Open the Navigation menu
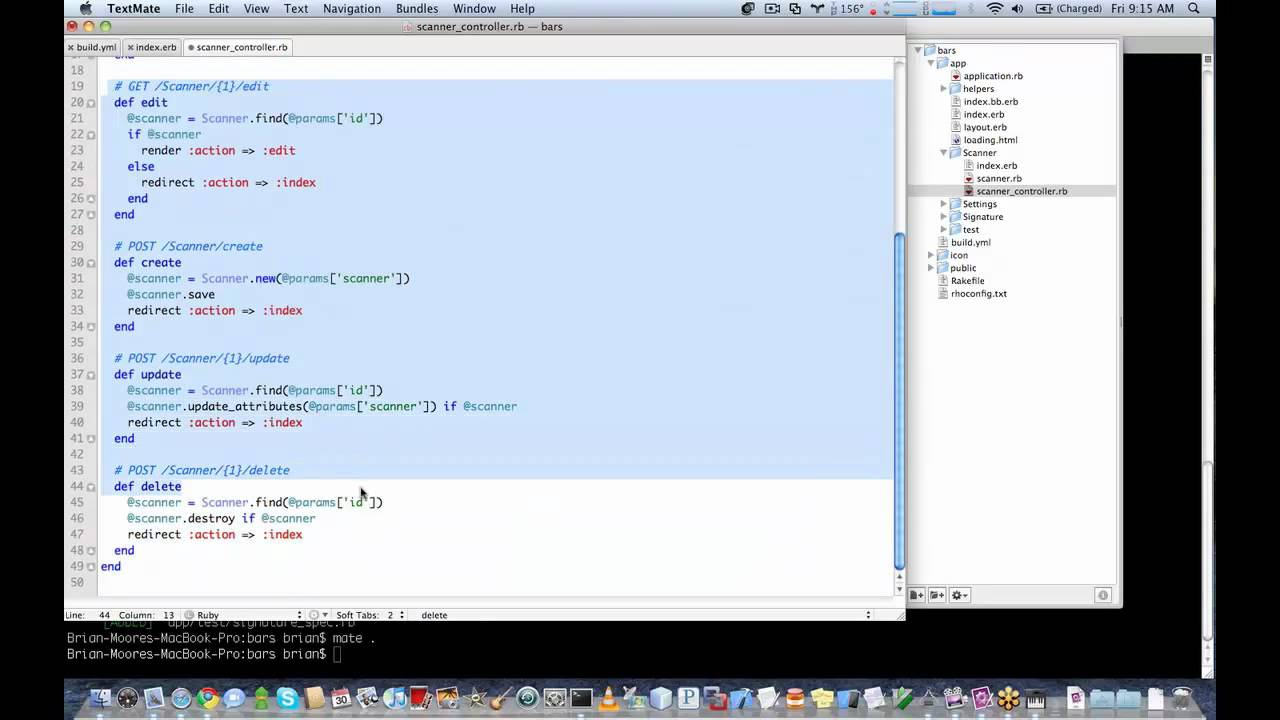This screenshot has height=720, width=1280. 352,8
